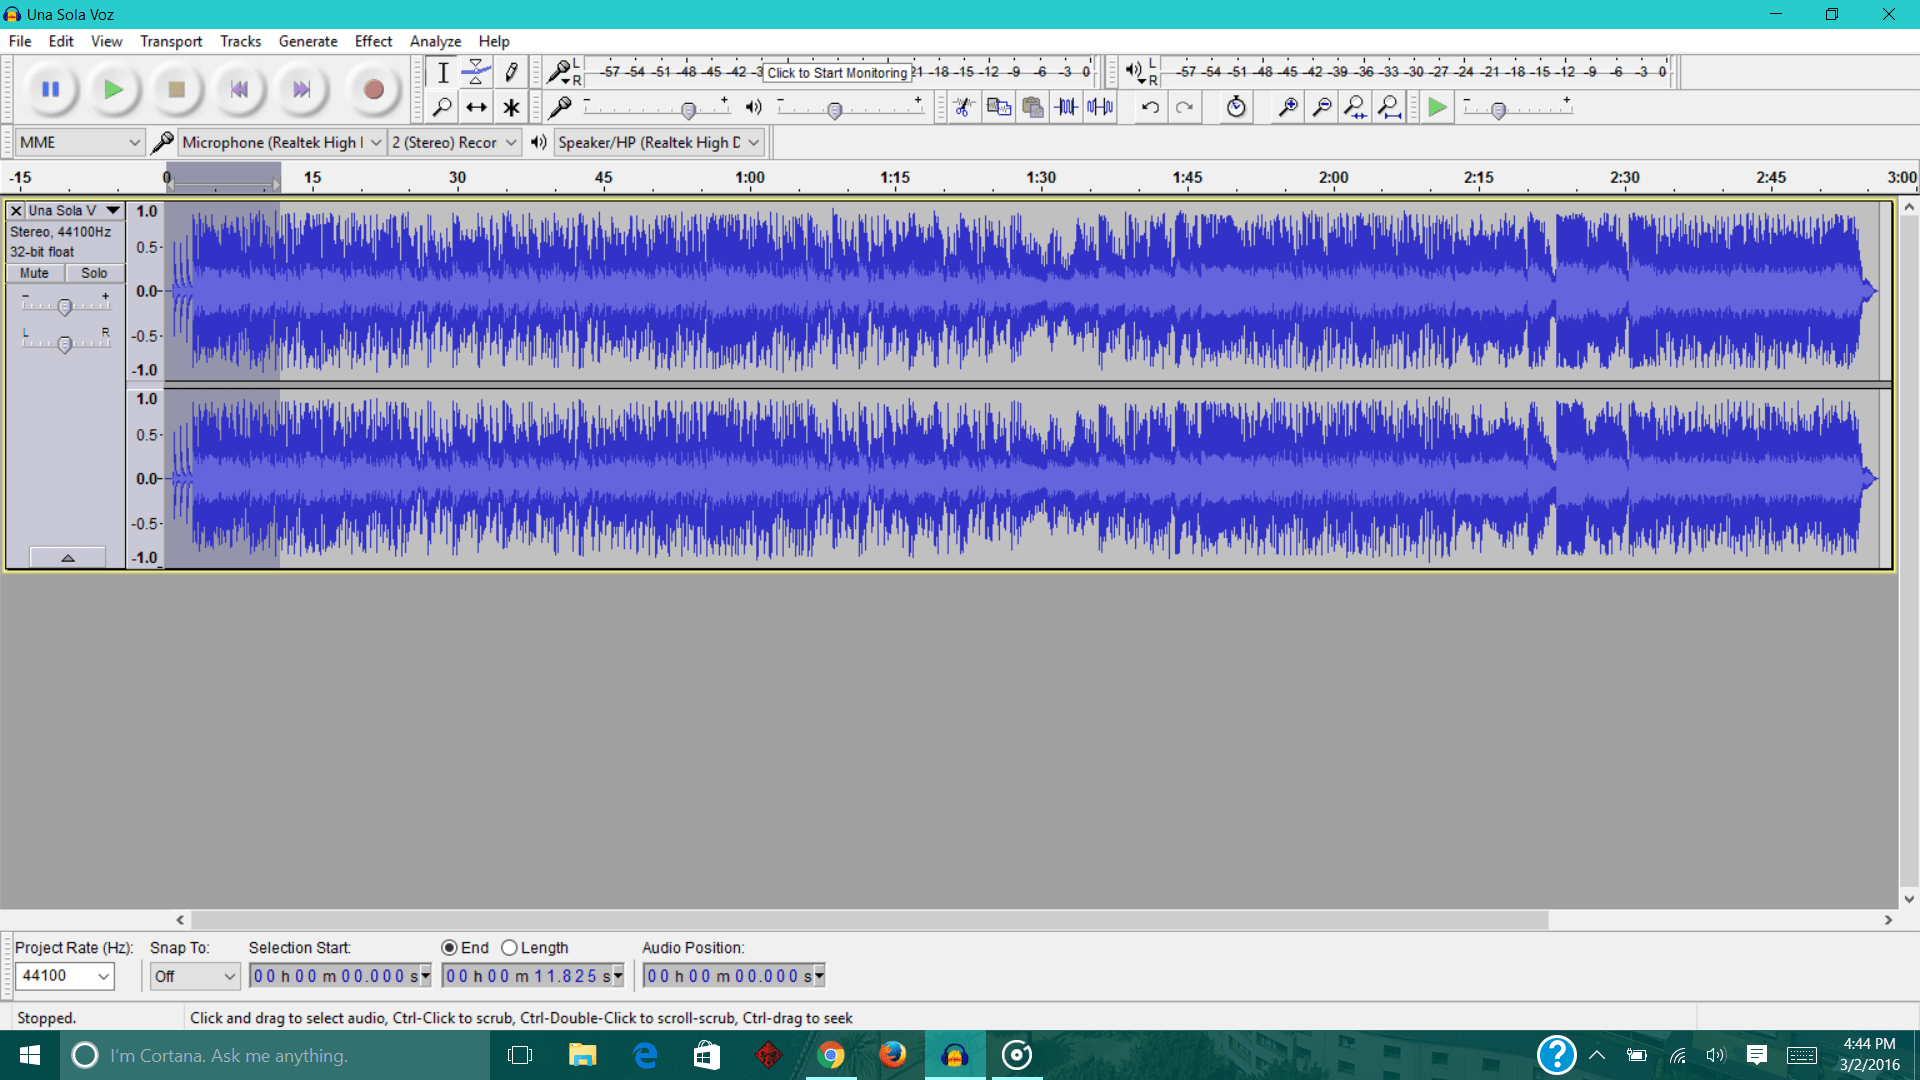Image resolution: width=1920 pixels, height=1080 pixels.
Task: Click the Firefox icon in taskbar
Action: pos(892,1055)
